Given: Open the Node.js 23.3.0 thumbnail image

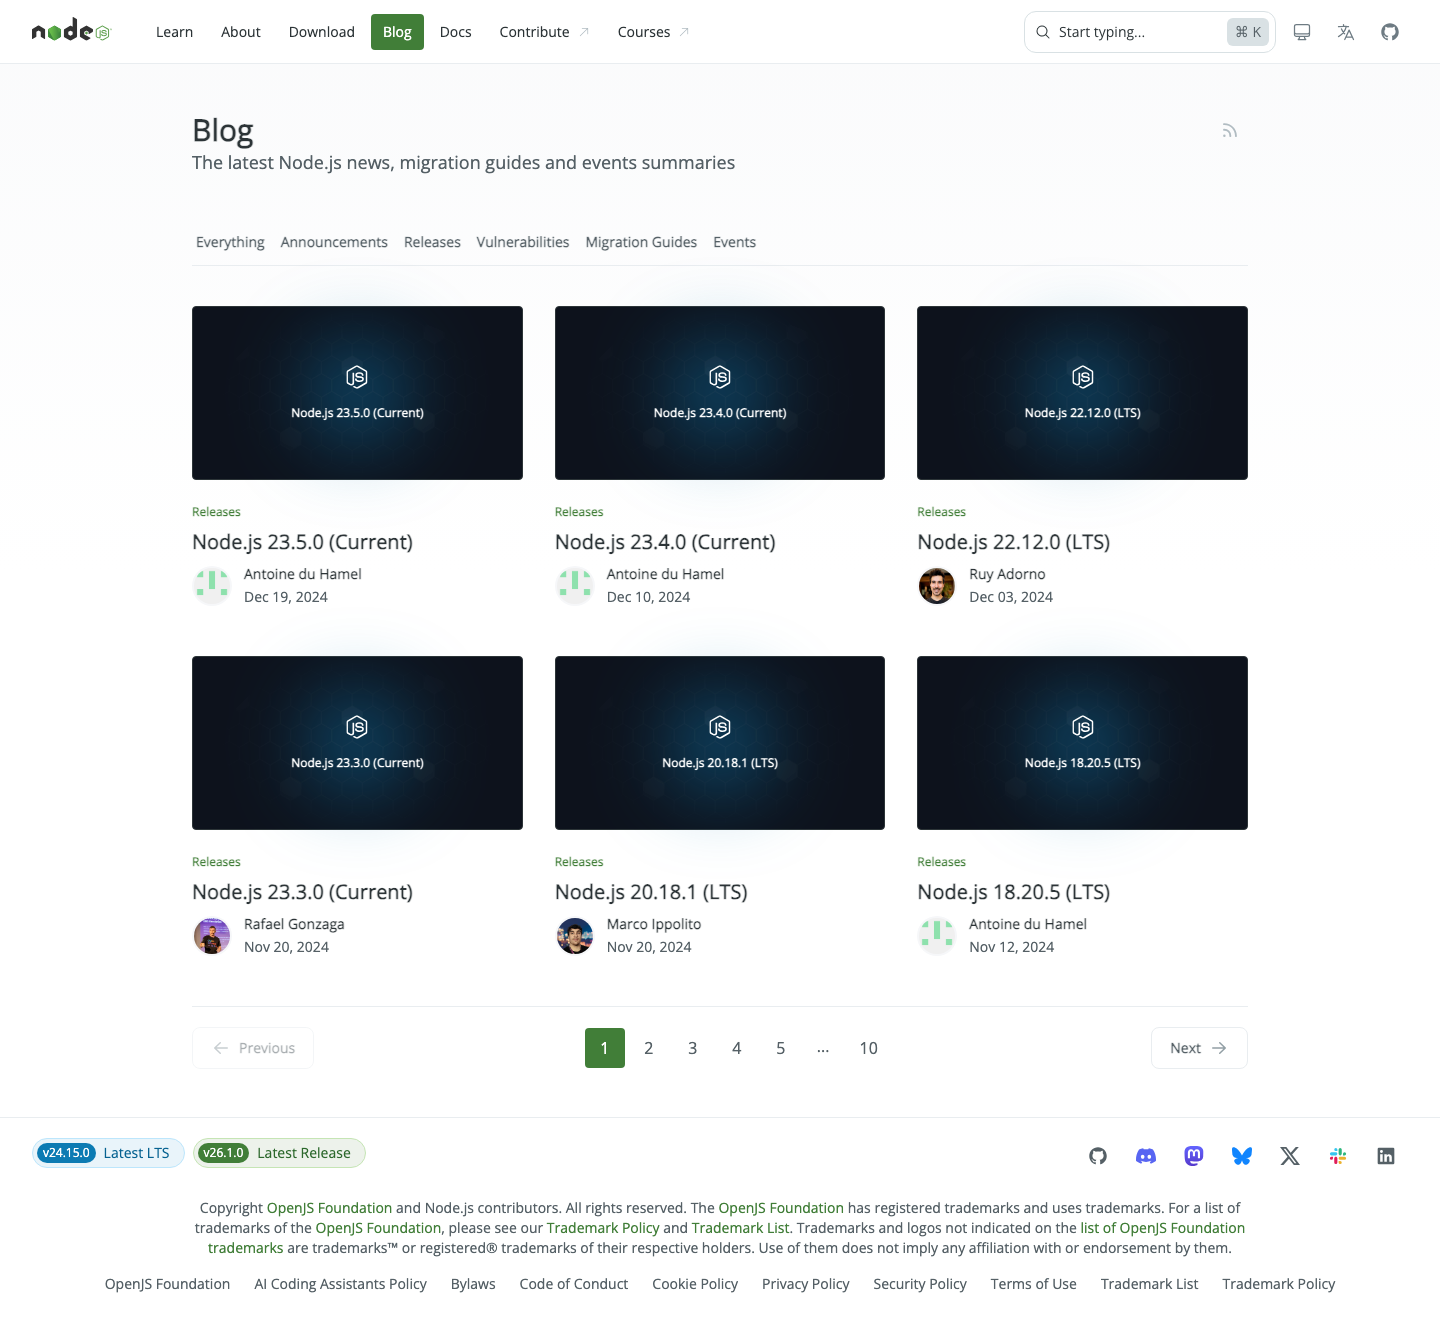Looking at the screenshot, I should pyautogui.click(x=357, y=743).
